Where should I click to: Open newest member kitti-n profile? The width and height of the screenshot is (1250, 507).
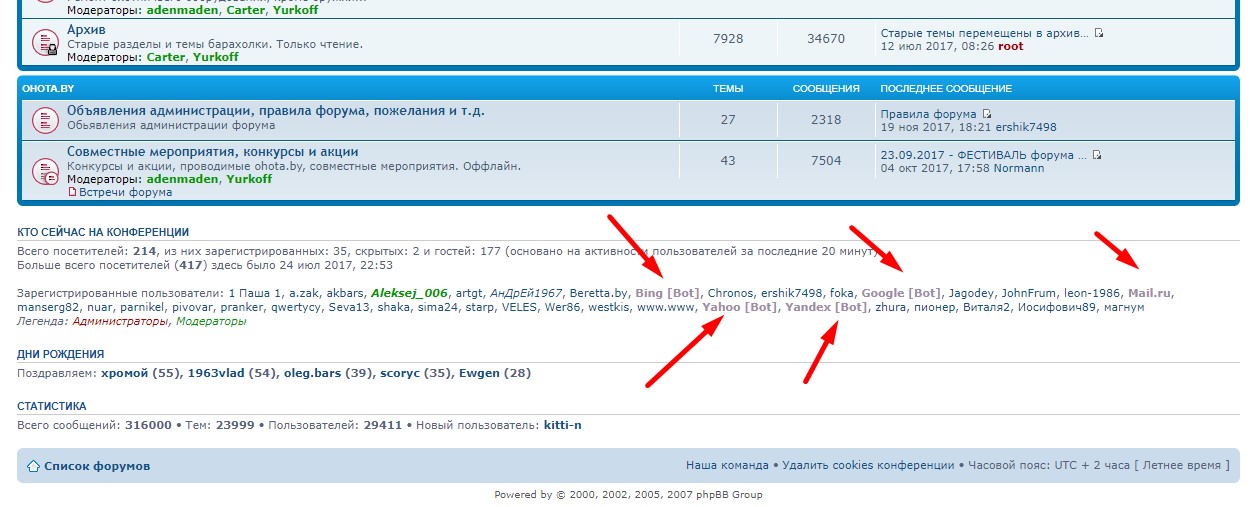[x=562, y=425]
